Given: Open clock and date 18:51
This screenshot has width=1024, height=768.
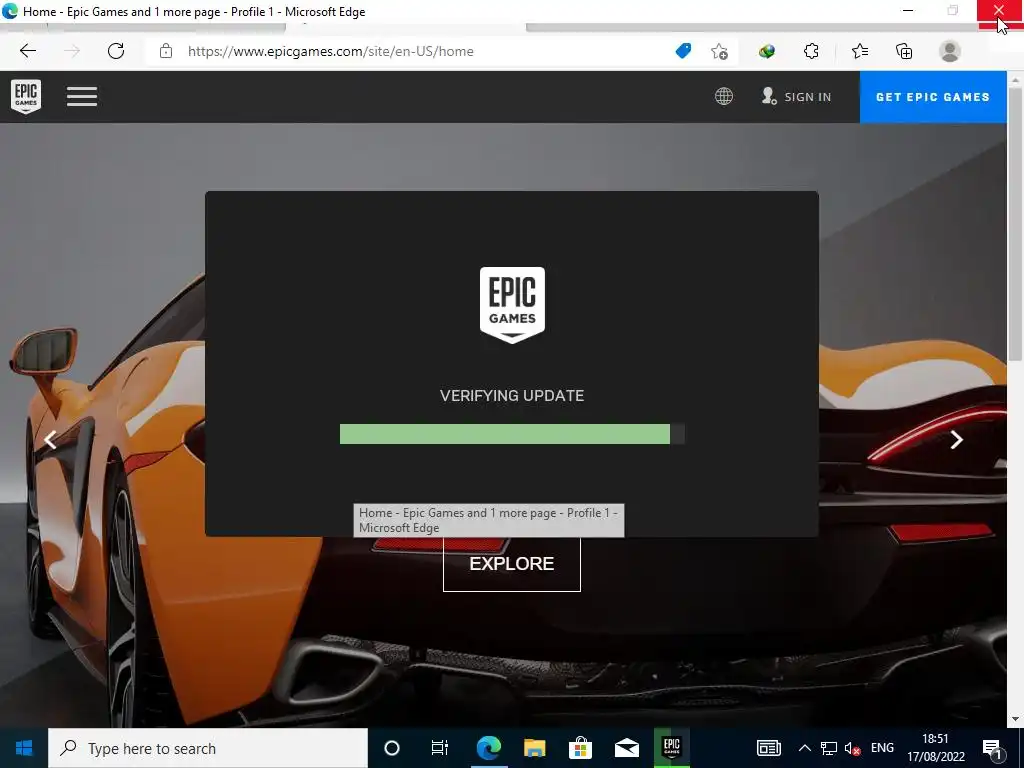Looking at the screenshot, I should coord(935,748).
